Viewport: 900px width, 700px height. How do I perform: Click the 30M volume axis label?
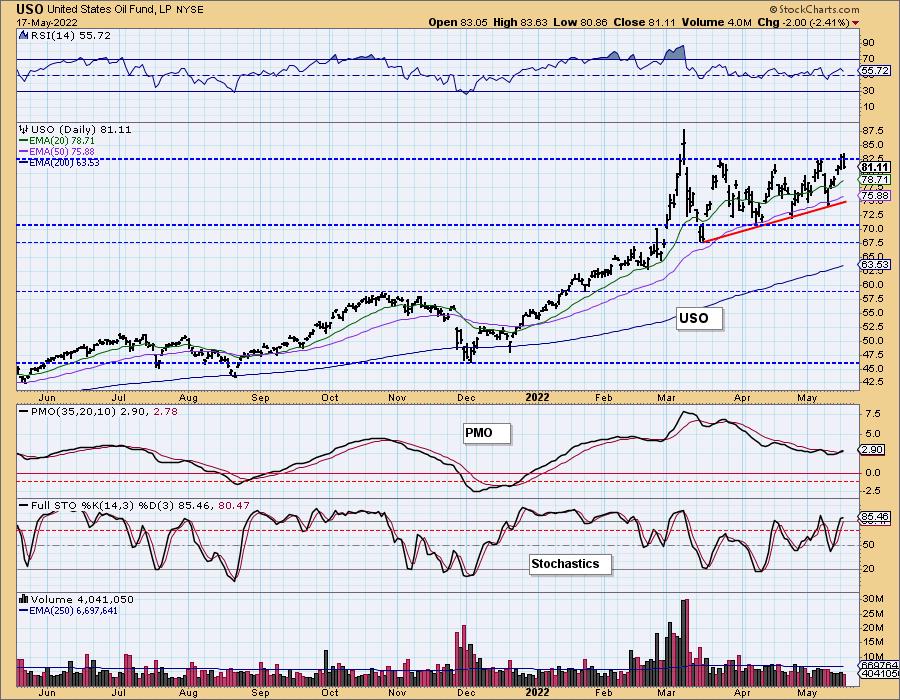pyautogui.click(x=872, y=598)
